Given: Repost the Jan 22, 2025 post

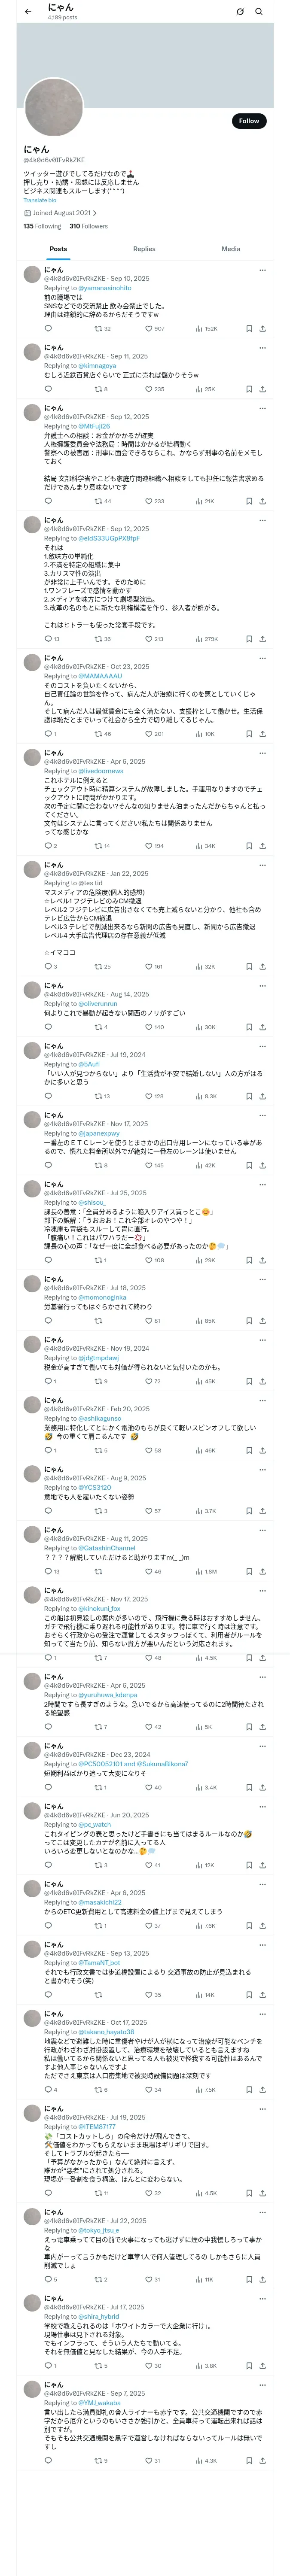Looking at the screenshot, I should 98,967.
